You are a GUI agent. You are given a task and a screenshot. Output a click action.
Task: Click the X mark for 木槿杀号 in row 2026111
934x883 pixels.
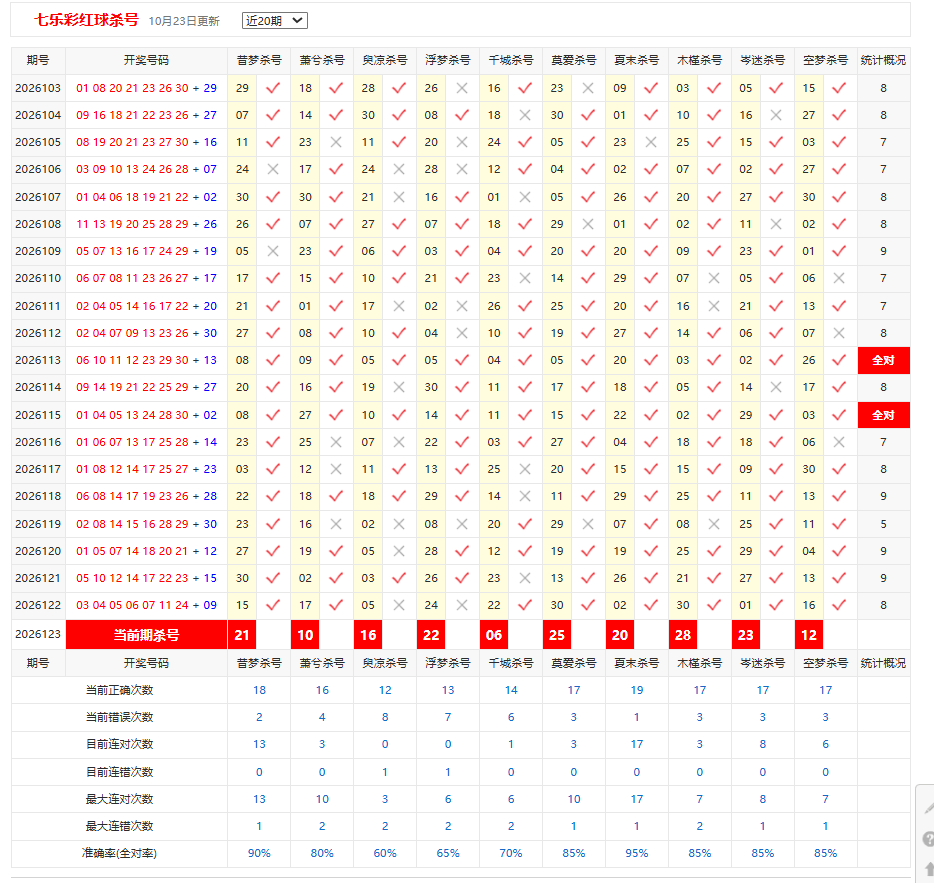[714, 306]
